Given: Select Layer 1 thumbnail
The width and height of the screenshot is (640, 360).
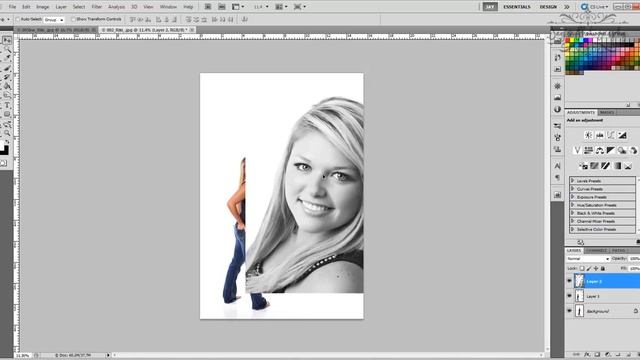Looking at the screenshot, I should pos(579,296).
